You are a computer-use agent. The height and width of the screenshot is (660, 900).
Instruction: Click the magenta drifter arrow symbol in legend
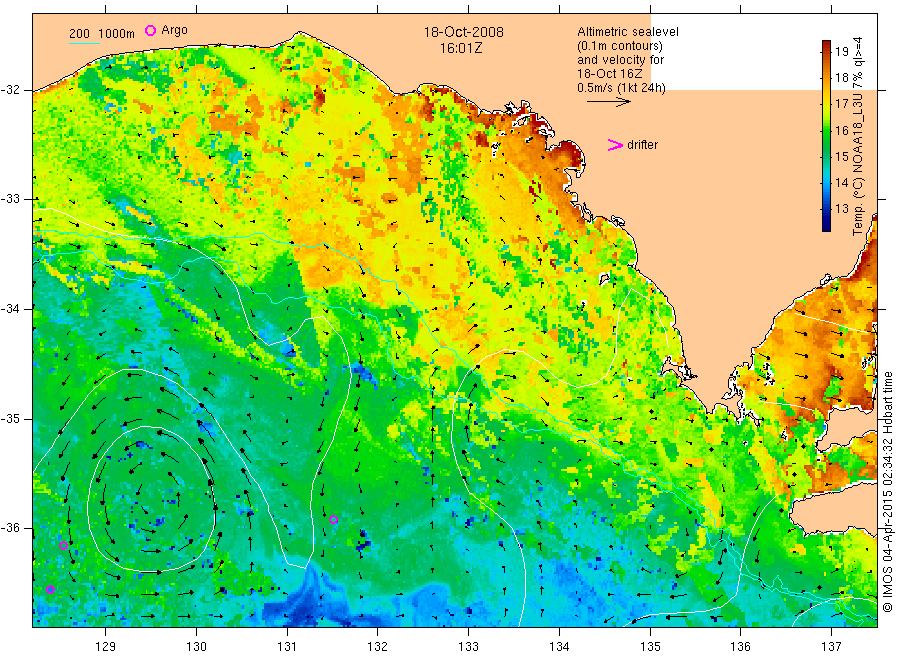(x=615, y=145)
